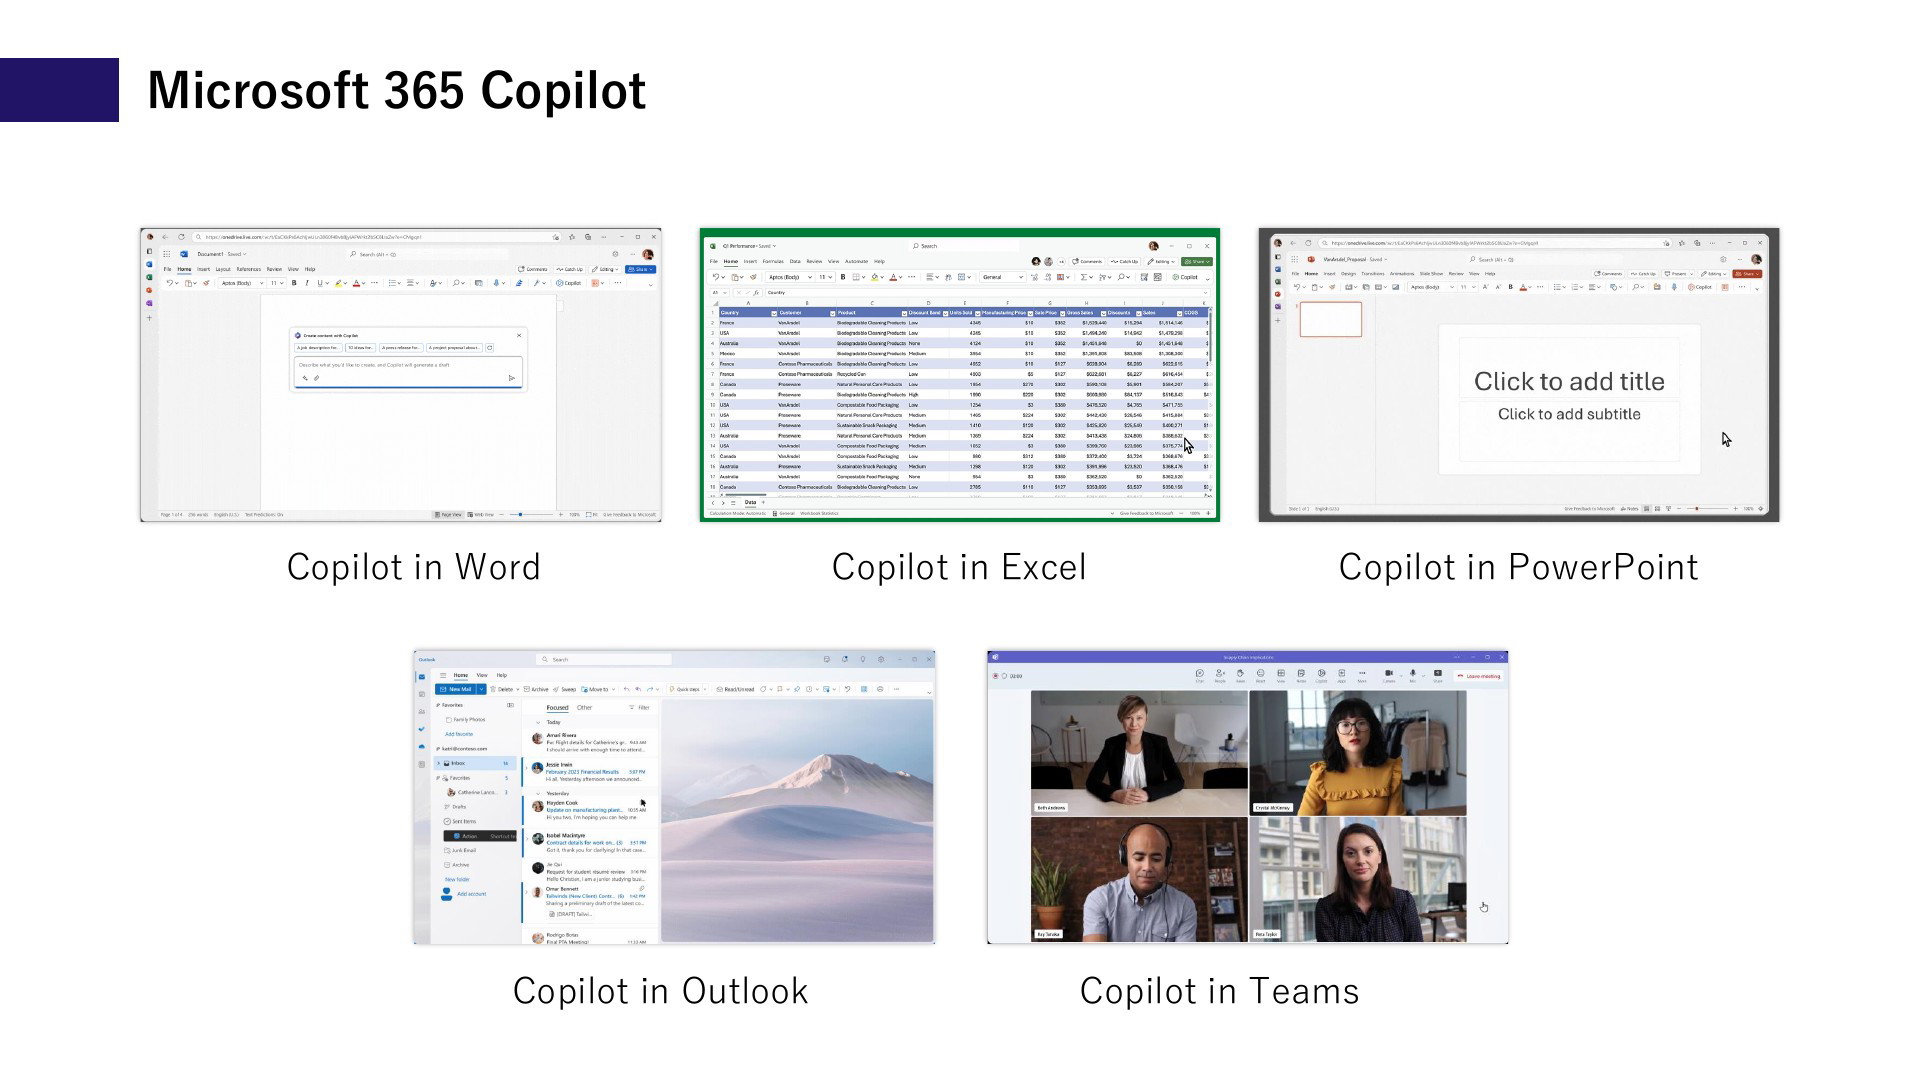Select the Other inbox tab in Outlook
The width and height of the screenshot is (1920, 1080).
click(584, 707)
